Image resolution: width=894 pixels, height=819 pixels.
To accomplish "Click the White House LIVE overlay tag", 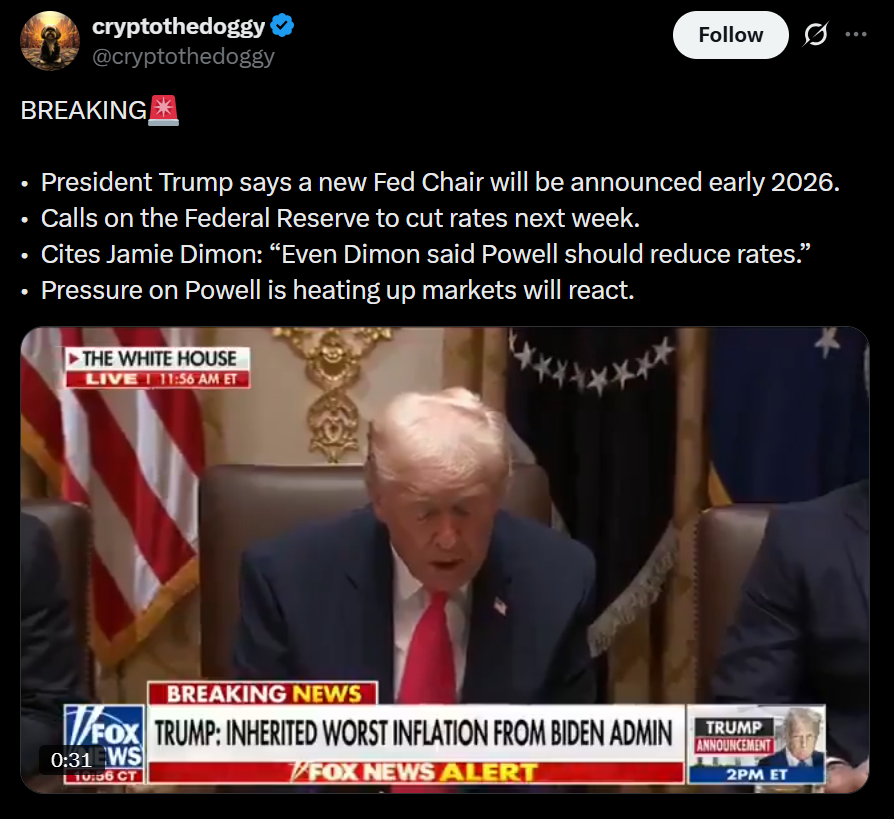I will [158, 367].
